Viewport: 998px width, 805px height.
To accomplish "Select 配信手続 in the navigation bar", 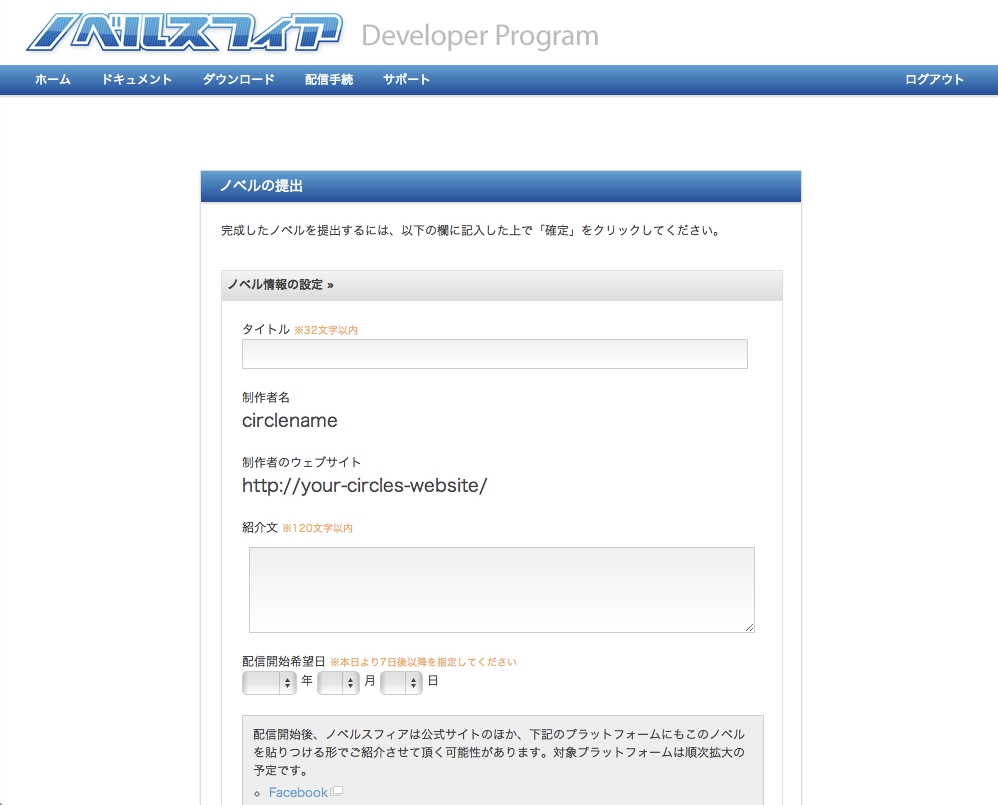I will (329, 80).
